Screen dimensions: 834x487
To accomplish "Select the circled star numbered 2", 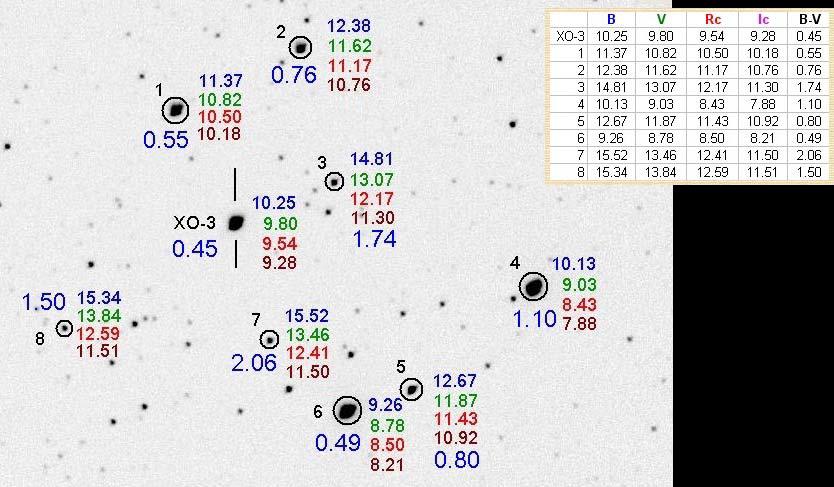I will (300, 47).
